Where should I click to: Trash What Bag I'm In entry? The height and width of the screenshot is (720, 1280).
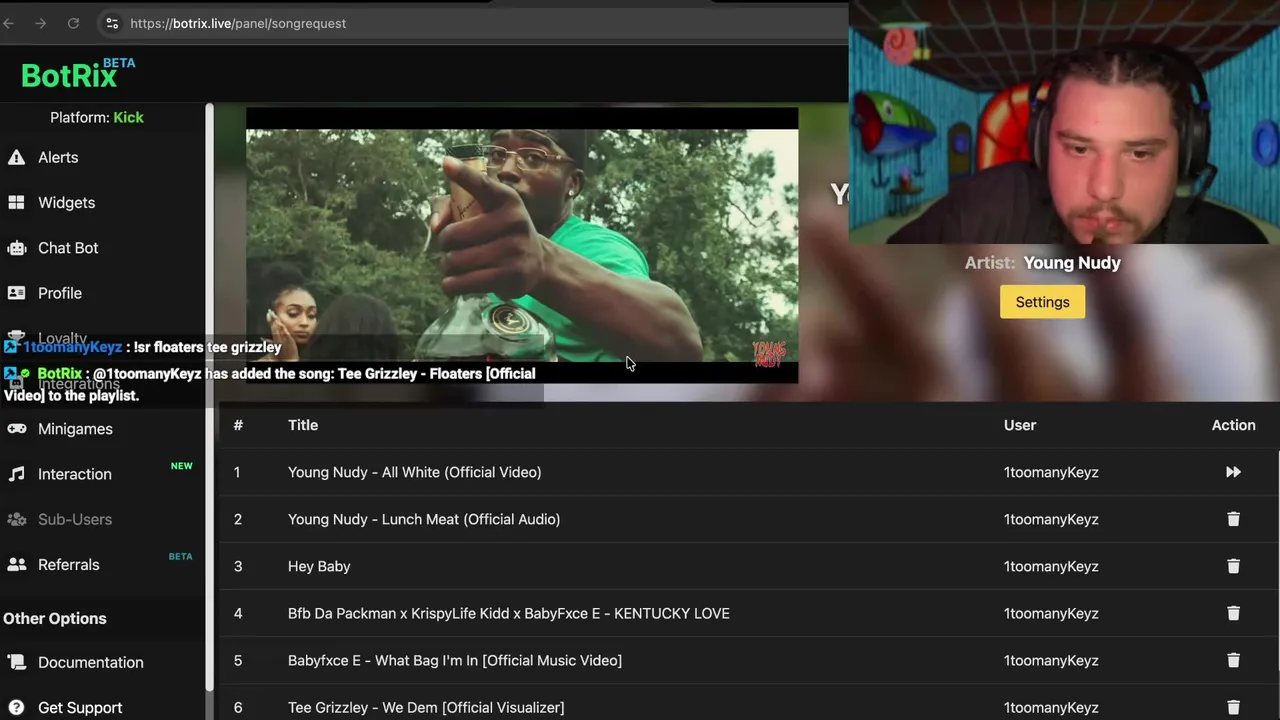(1233, 660)
